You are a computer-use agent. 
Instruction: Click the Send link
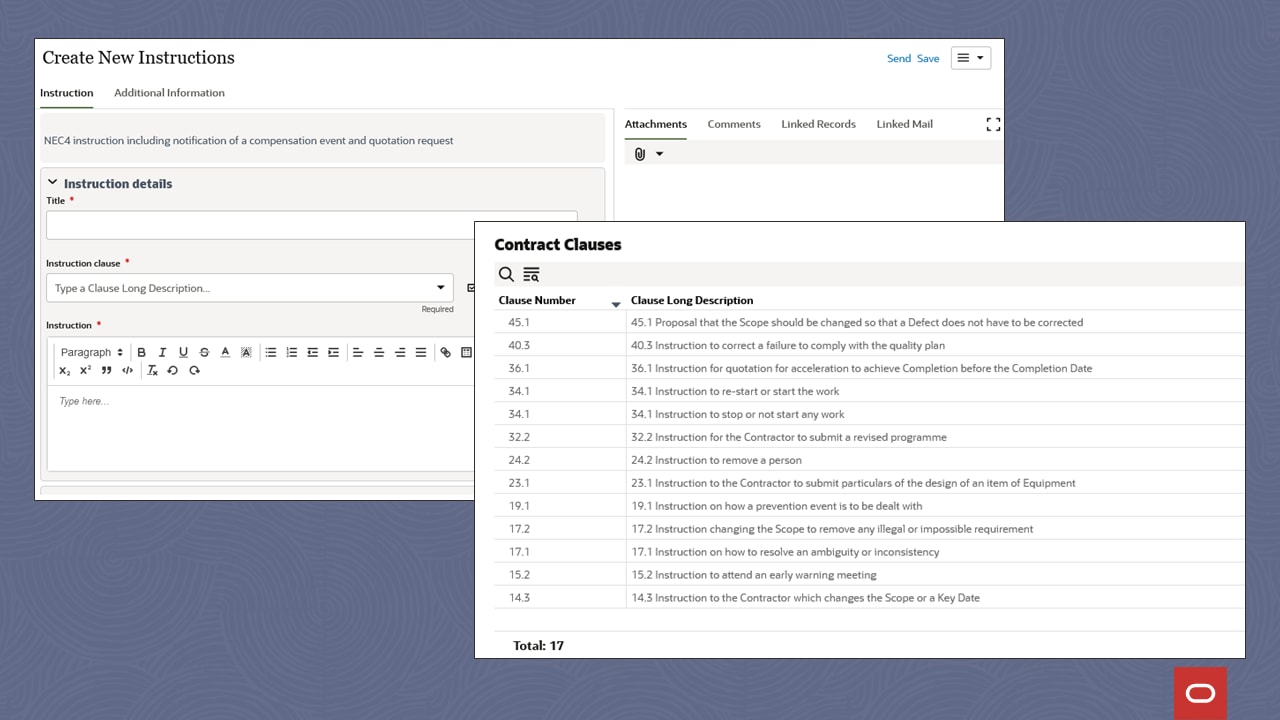(898, 58)
